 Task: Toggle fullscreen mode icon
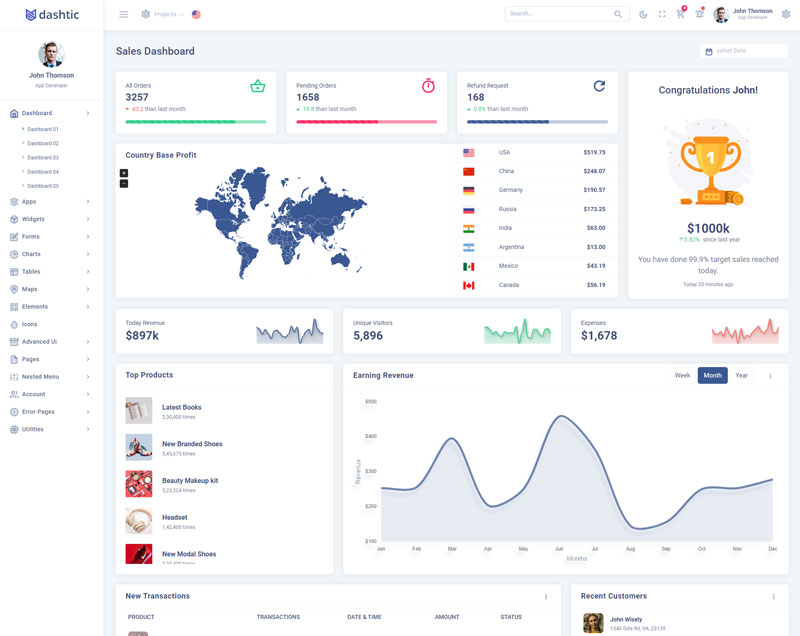pyautogui.click(x=662, y=14)
